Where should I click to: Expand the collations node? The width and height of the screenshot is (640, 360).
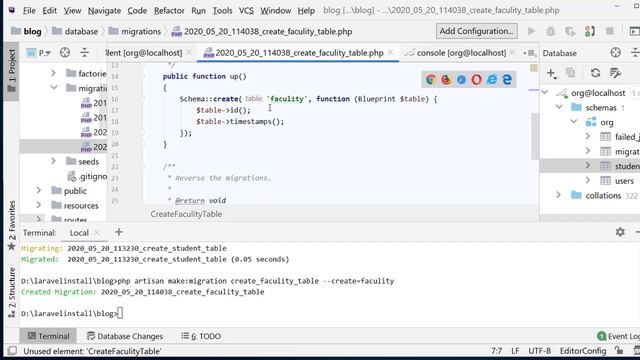click(559, 195)
